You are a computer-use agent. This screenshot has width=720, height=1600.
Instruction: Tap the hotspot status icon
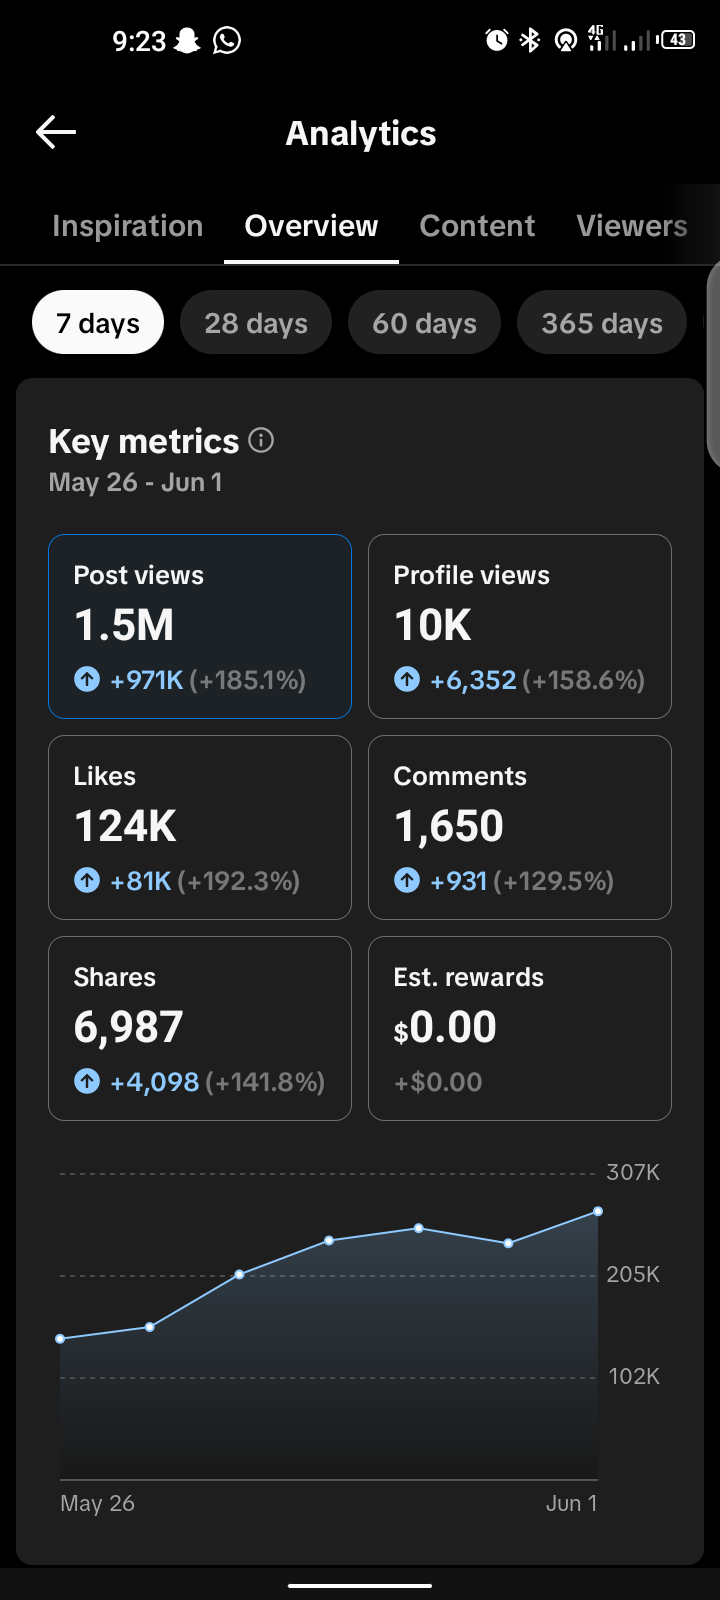click(565, 40)
